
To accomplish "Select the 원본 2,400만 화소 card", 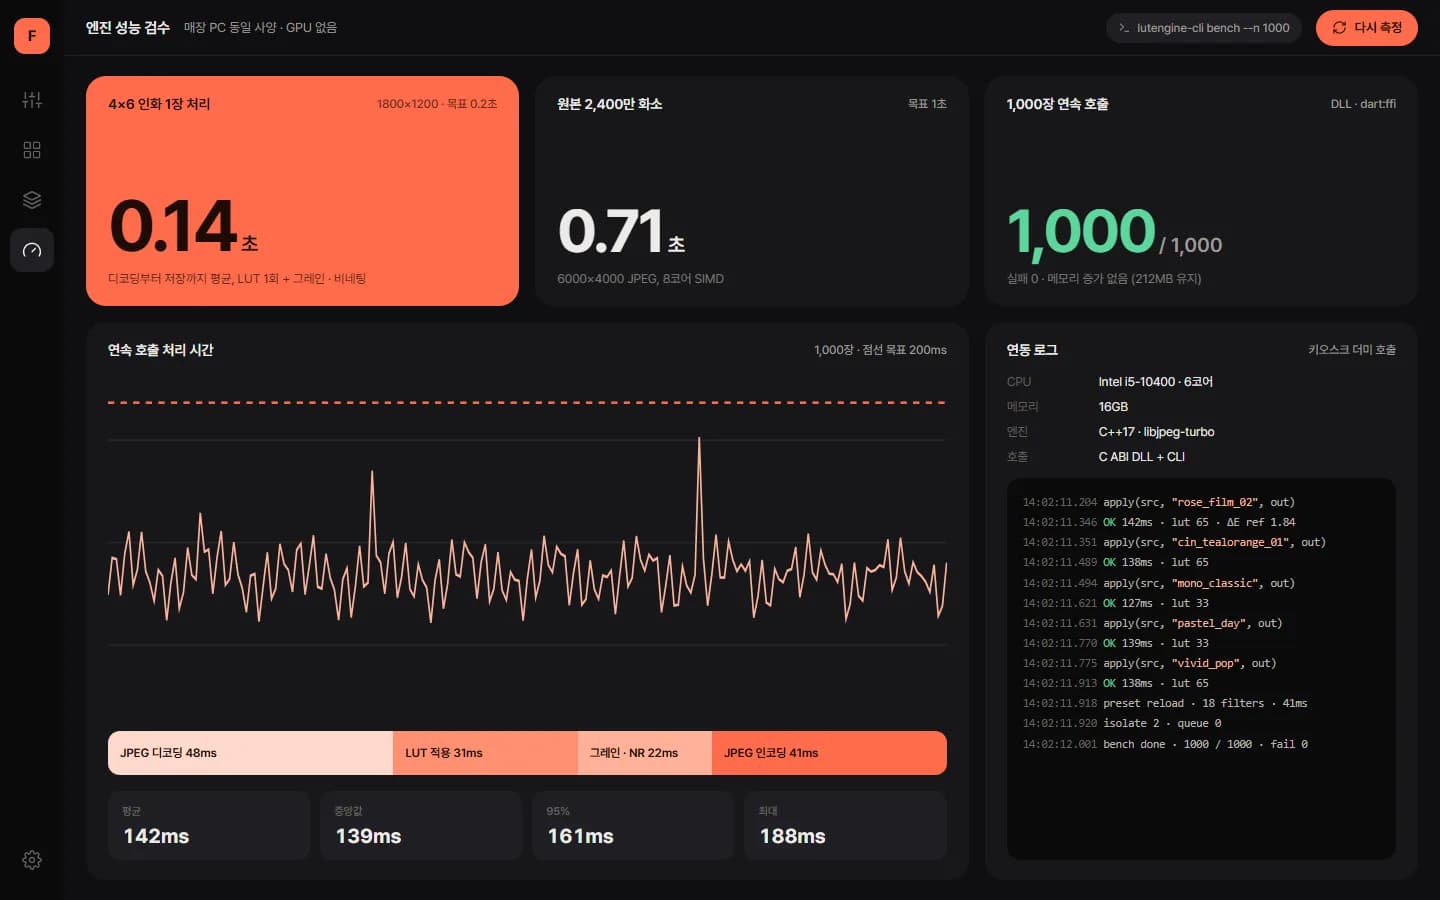I will point(752,191).
